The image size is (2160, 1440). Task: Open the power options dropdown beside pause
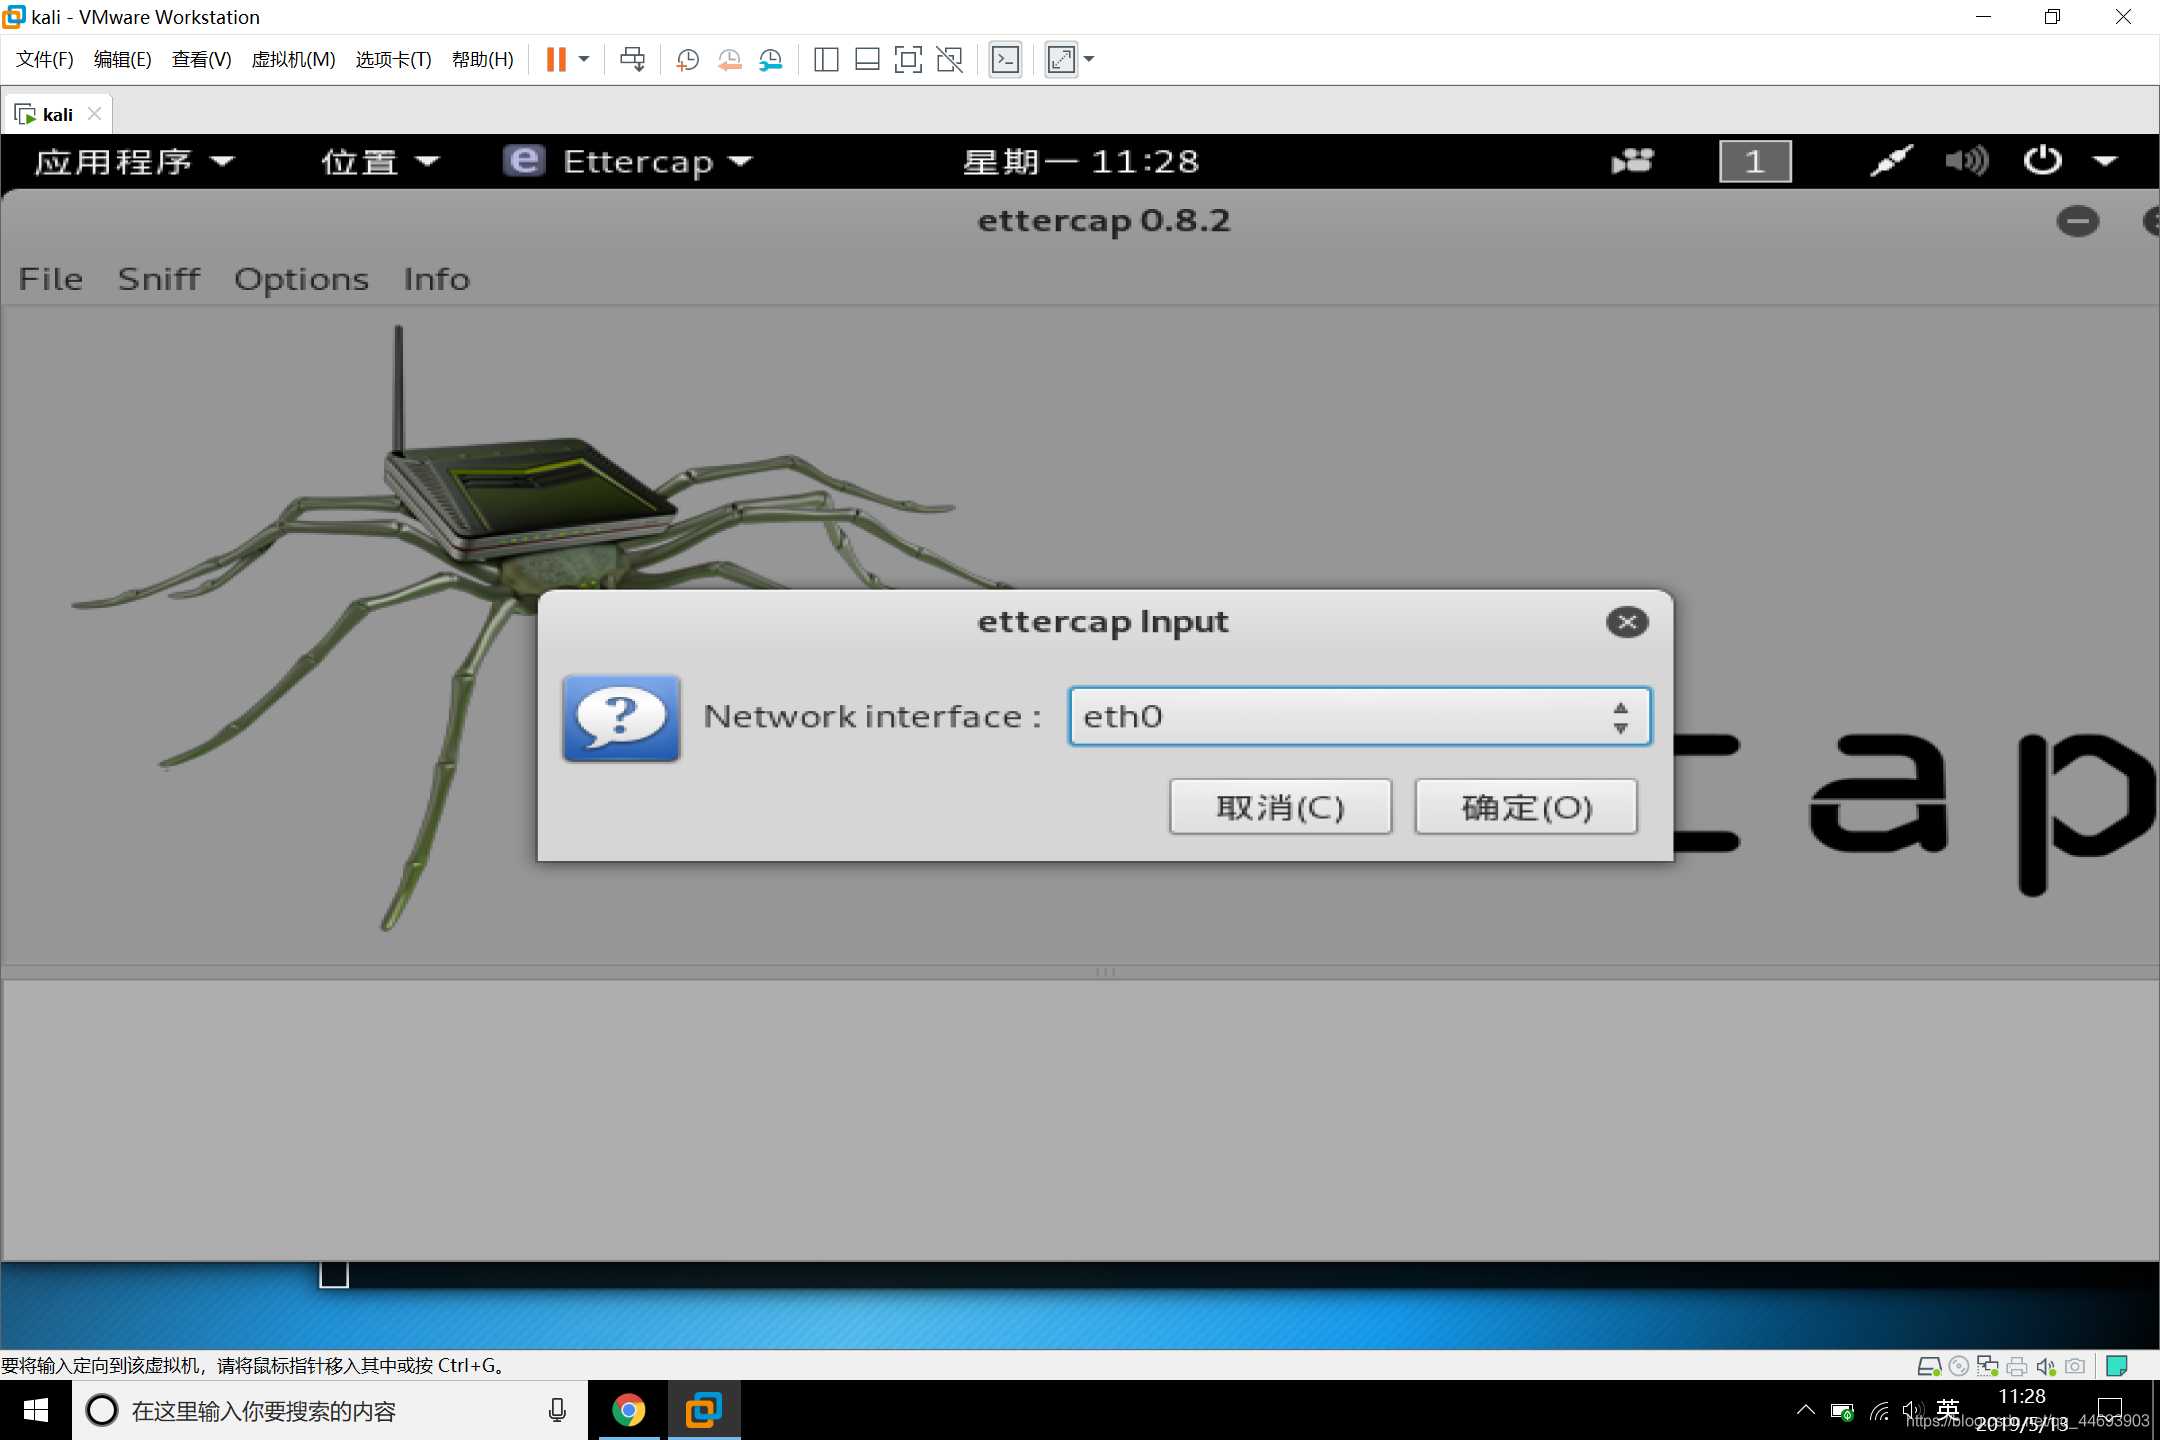(x=584, y=60)
